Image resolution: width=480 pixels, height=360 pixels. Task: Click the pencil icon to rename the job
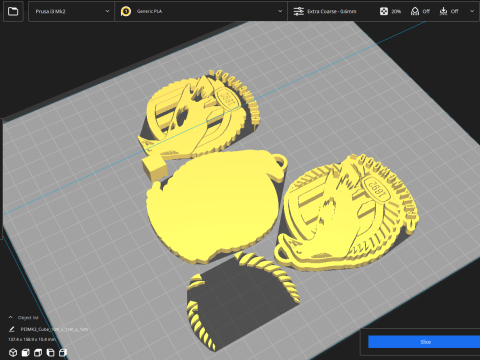12,329
